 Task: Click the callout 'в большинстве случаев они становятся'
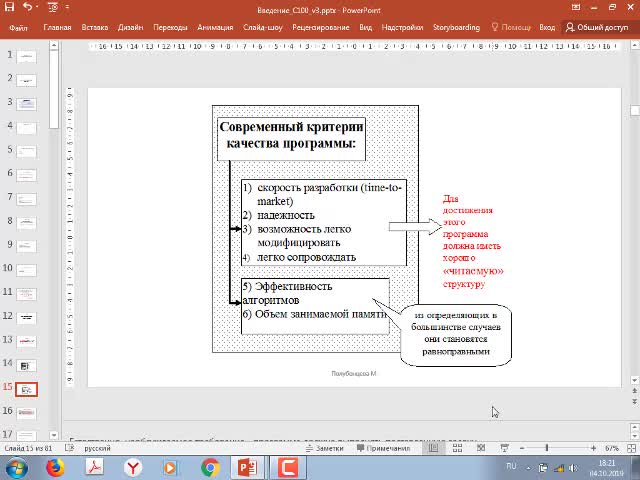[456, 333]
